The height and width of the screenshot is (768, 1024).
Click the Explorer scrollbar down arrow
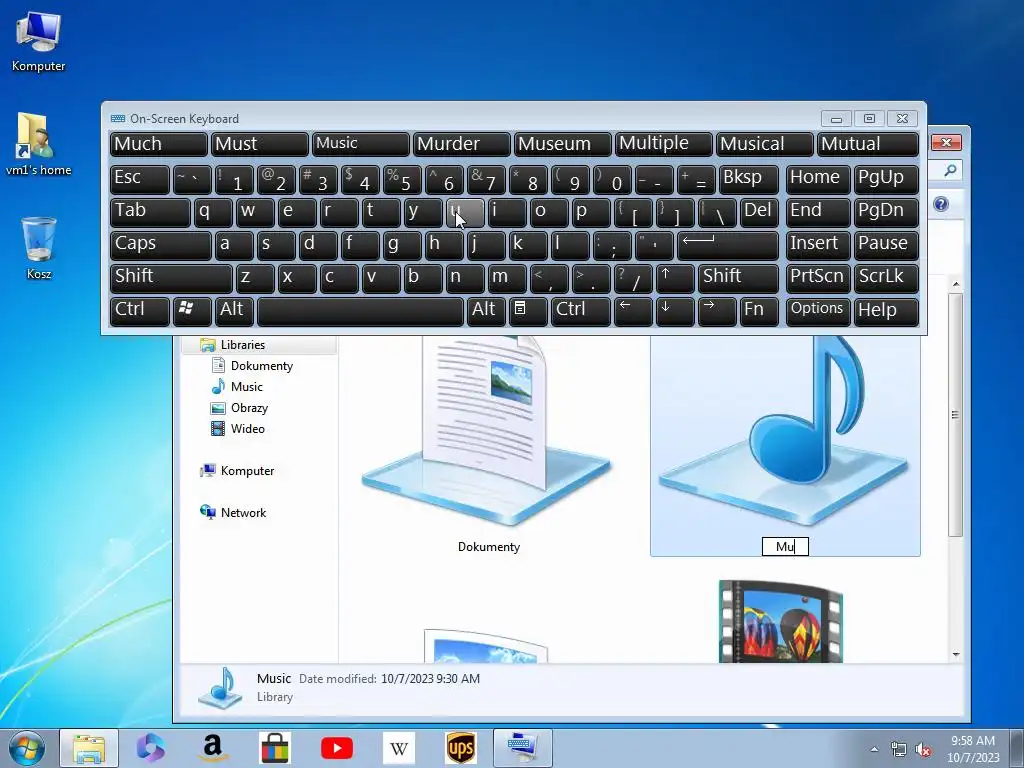[955, 654]
